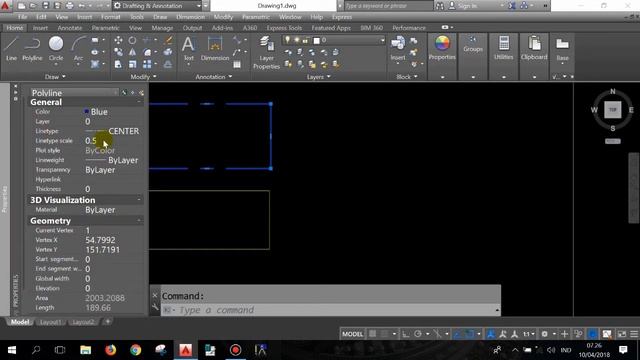Toggle PICKADD mode in Properties palette

pos(124,93)
